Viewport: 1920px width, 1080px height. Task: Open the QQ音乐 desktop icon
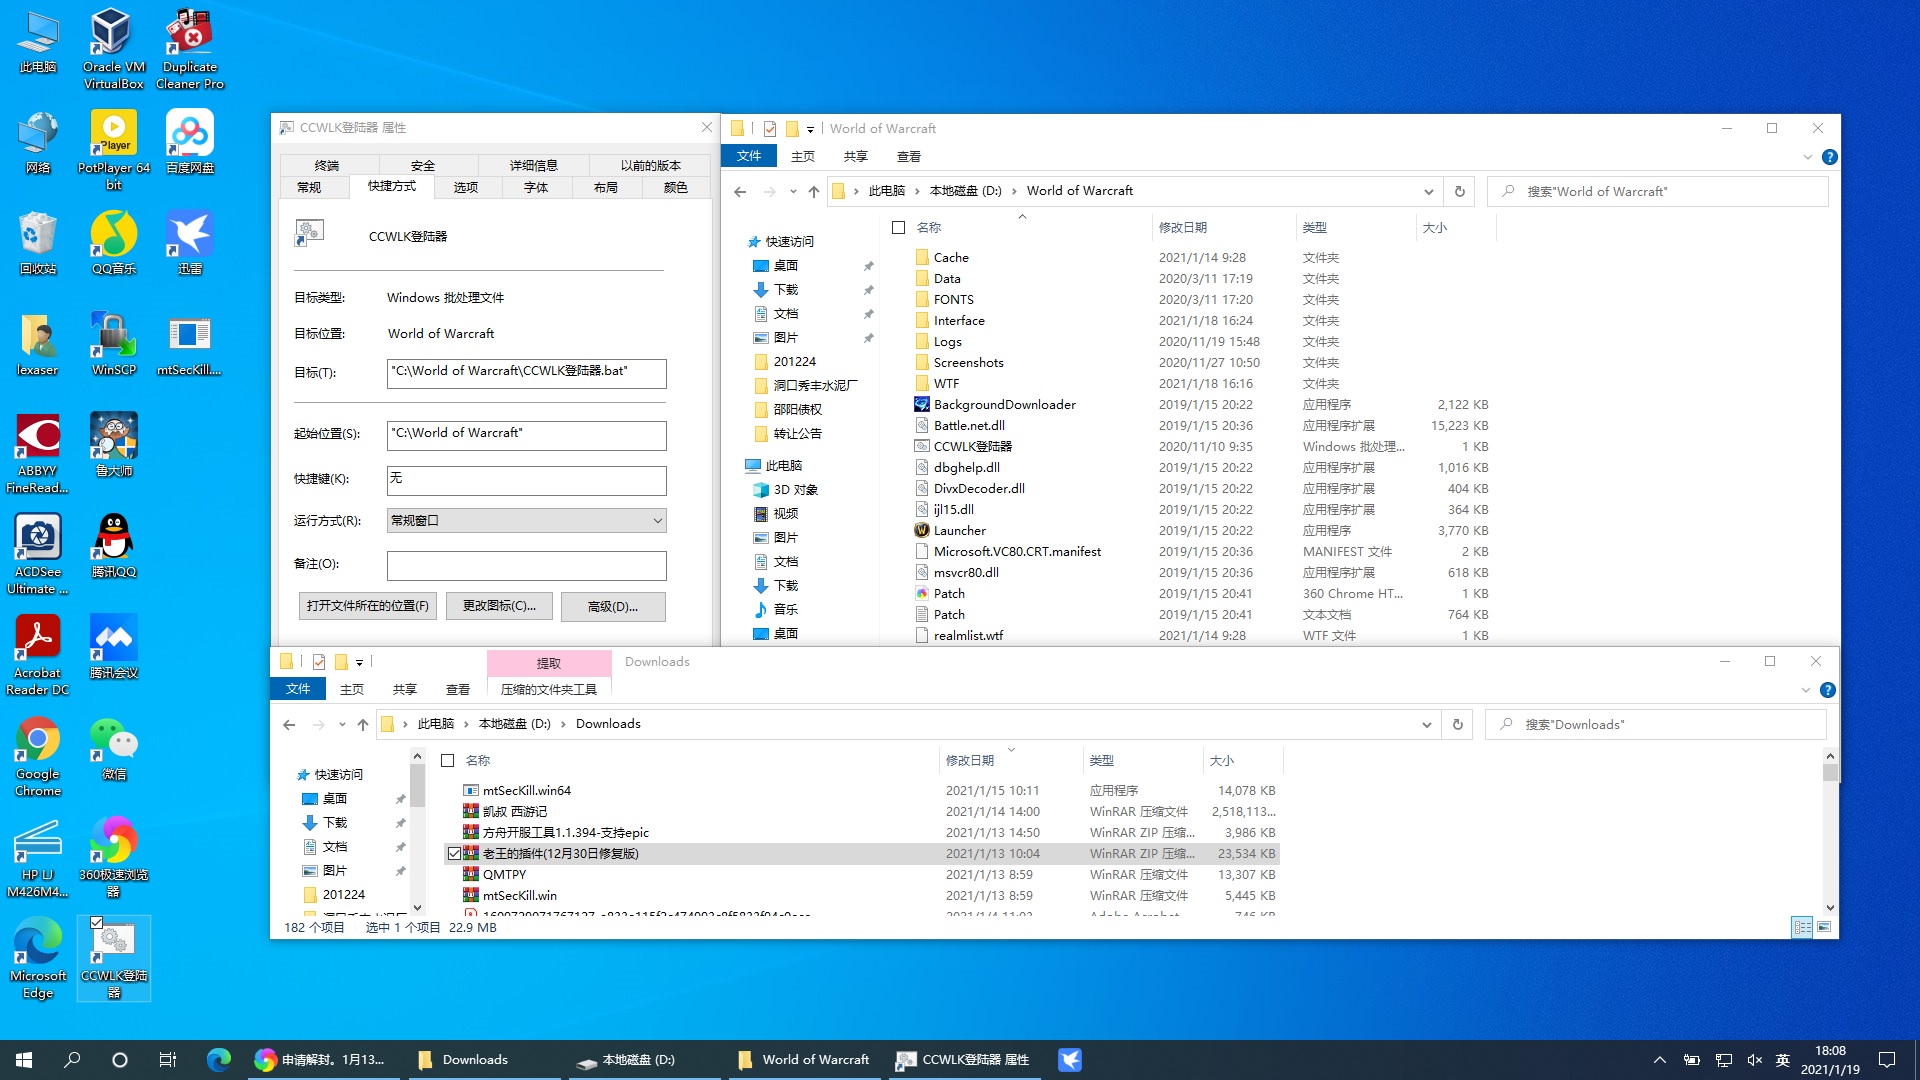click(113, 235)
